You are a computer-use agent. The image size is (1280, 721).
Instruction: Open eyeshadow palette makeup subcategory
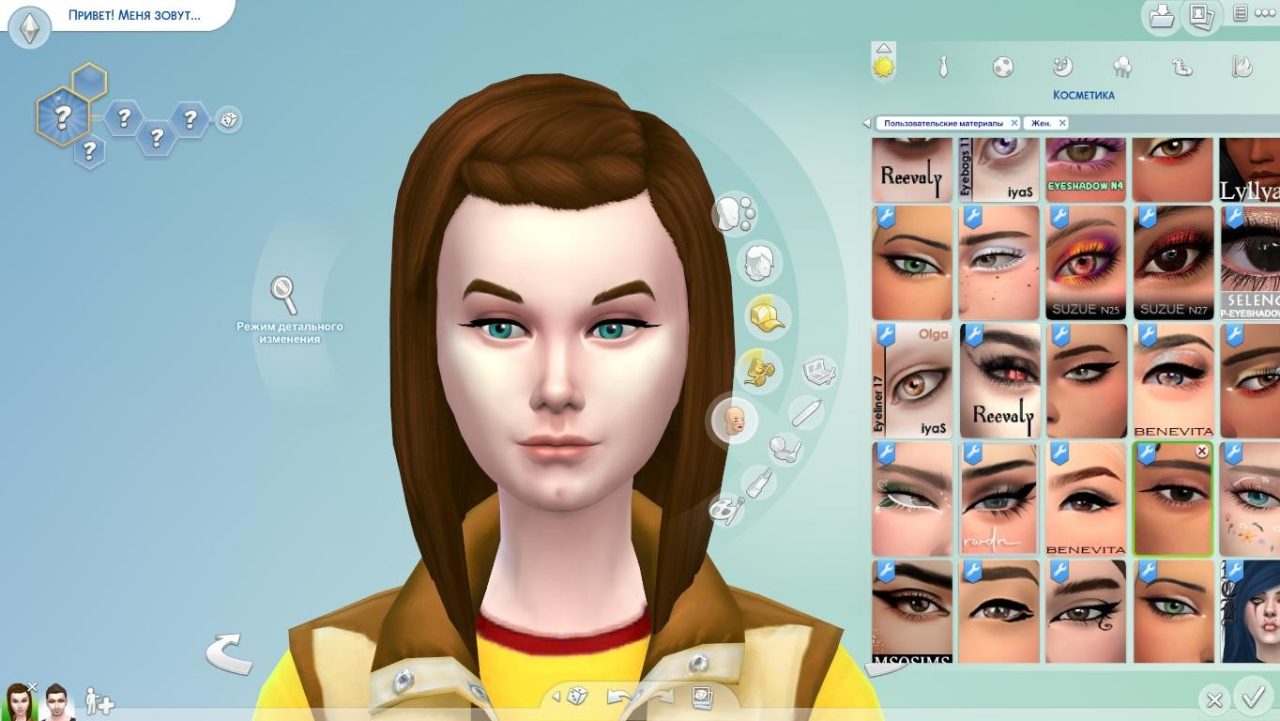[820, 372]
